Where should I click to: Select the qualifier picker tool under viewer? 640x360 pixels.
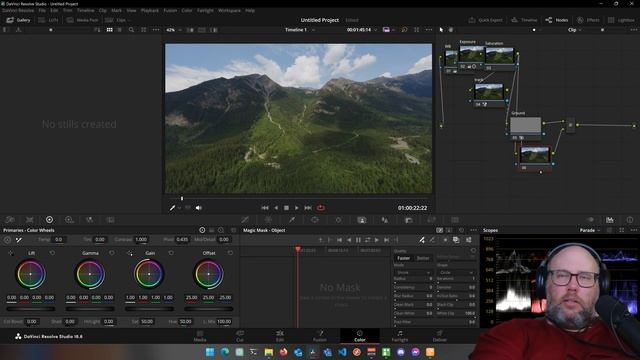(173, 208)
